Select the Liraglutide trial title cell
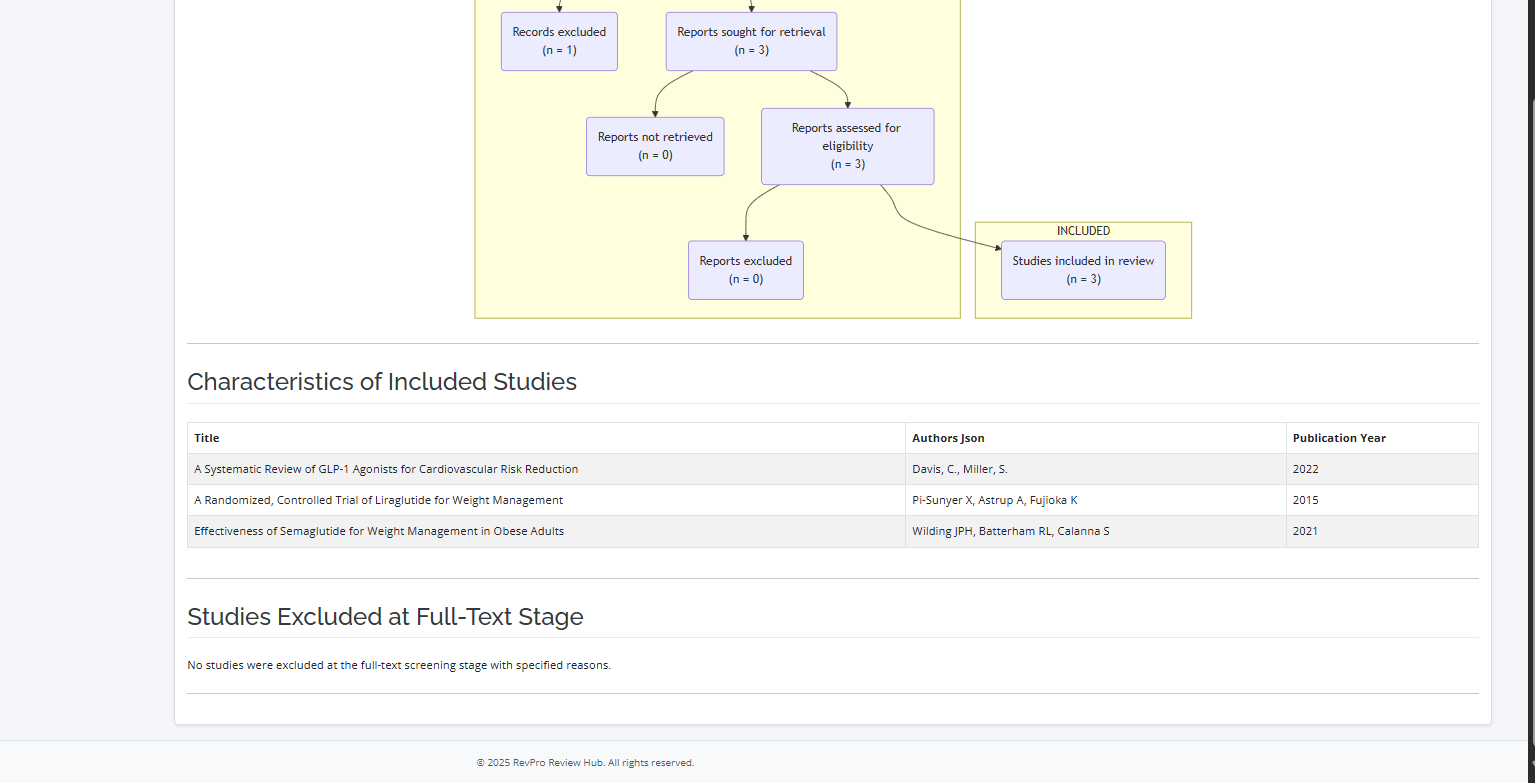This screenshot has width=1535, height=783. (x=378, y=500)
